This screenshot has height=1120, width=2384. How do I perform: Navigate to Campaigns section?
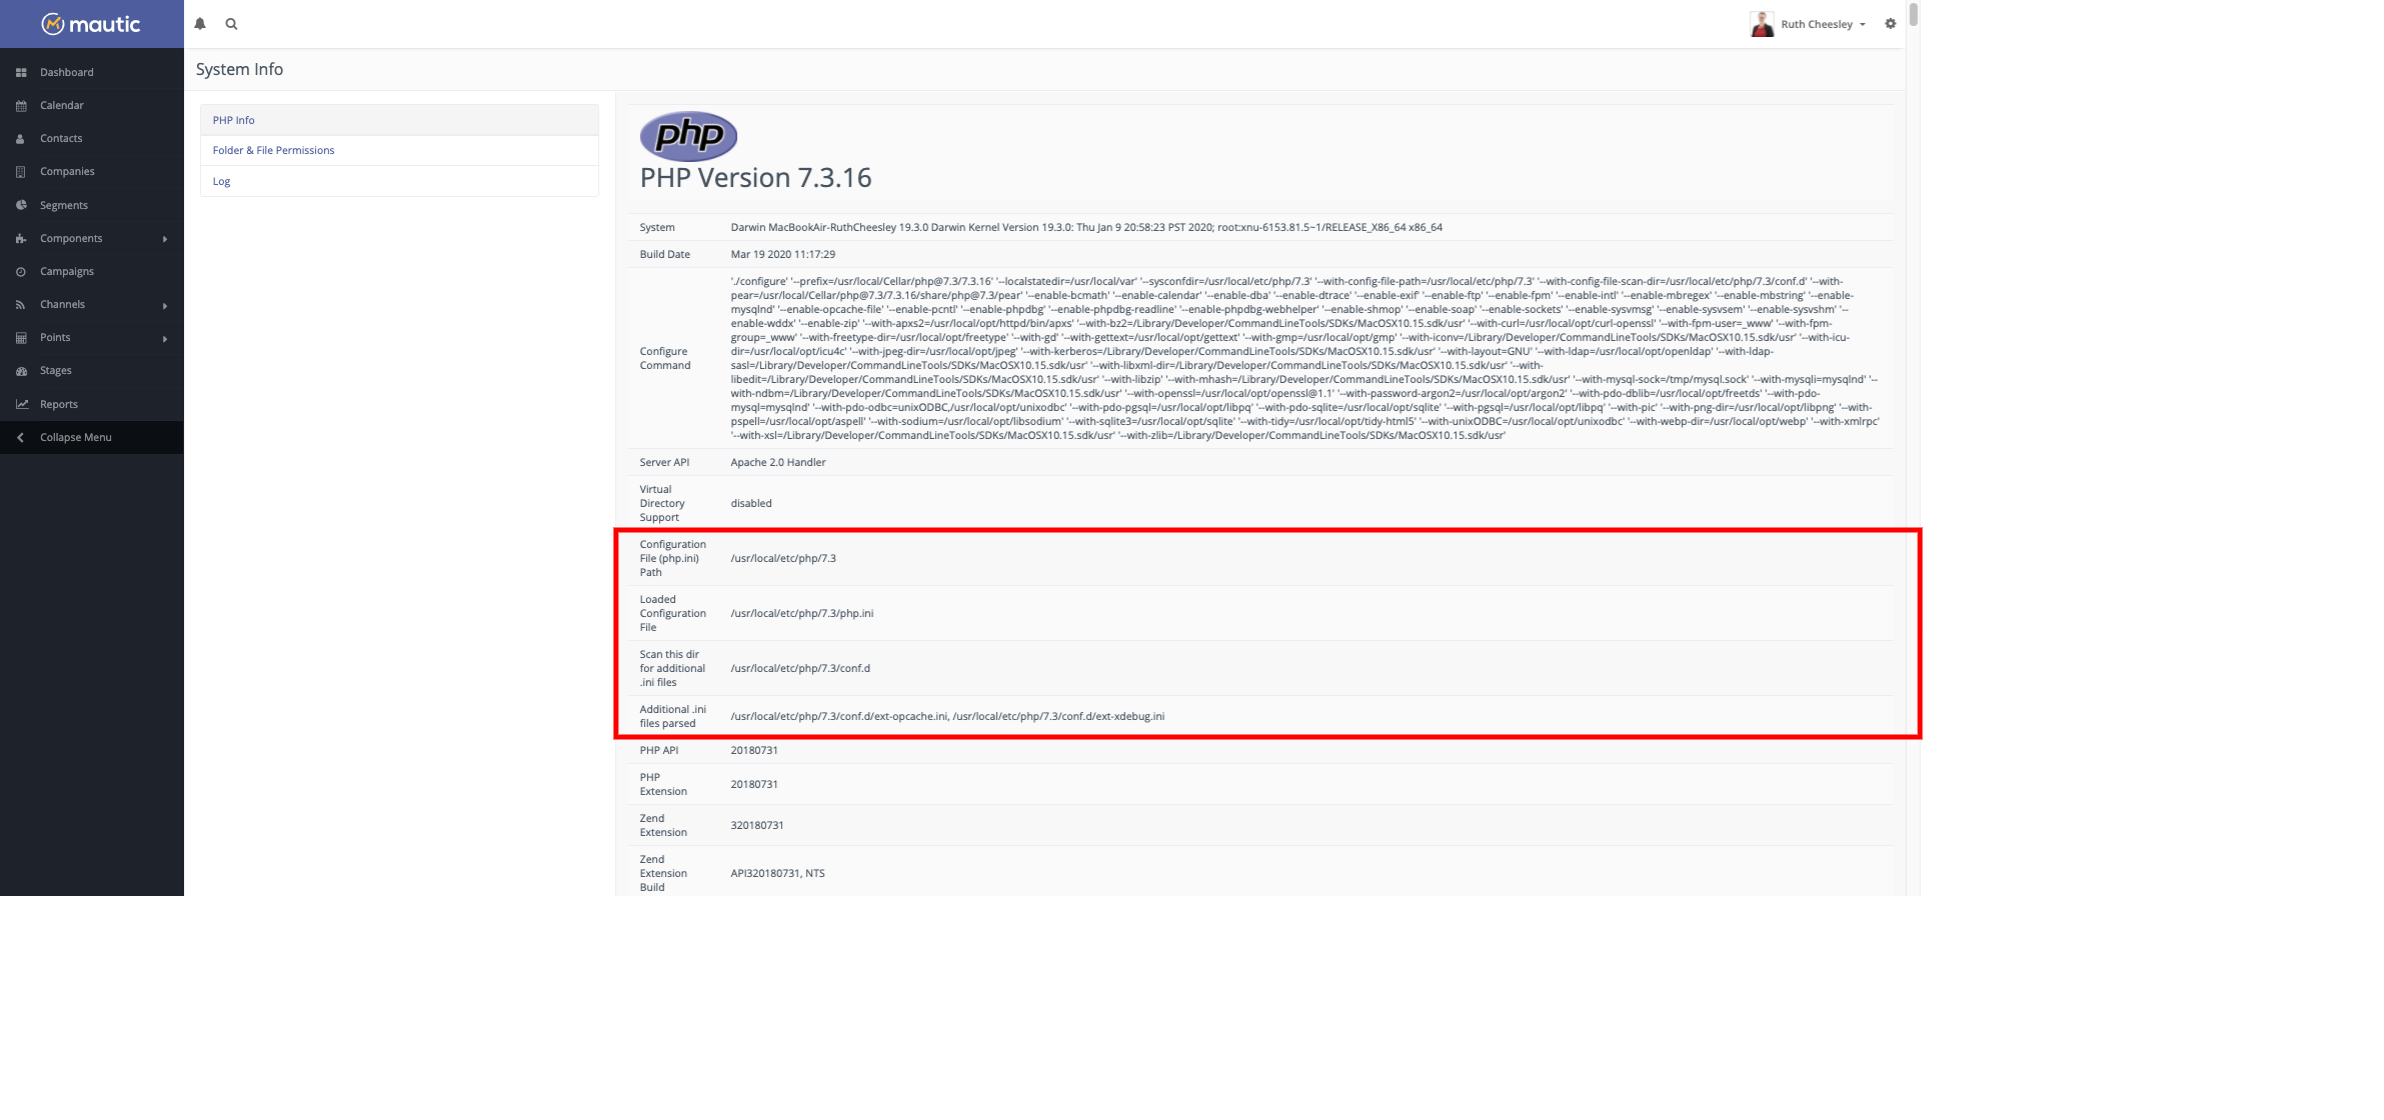coord(65,271)
